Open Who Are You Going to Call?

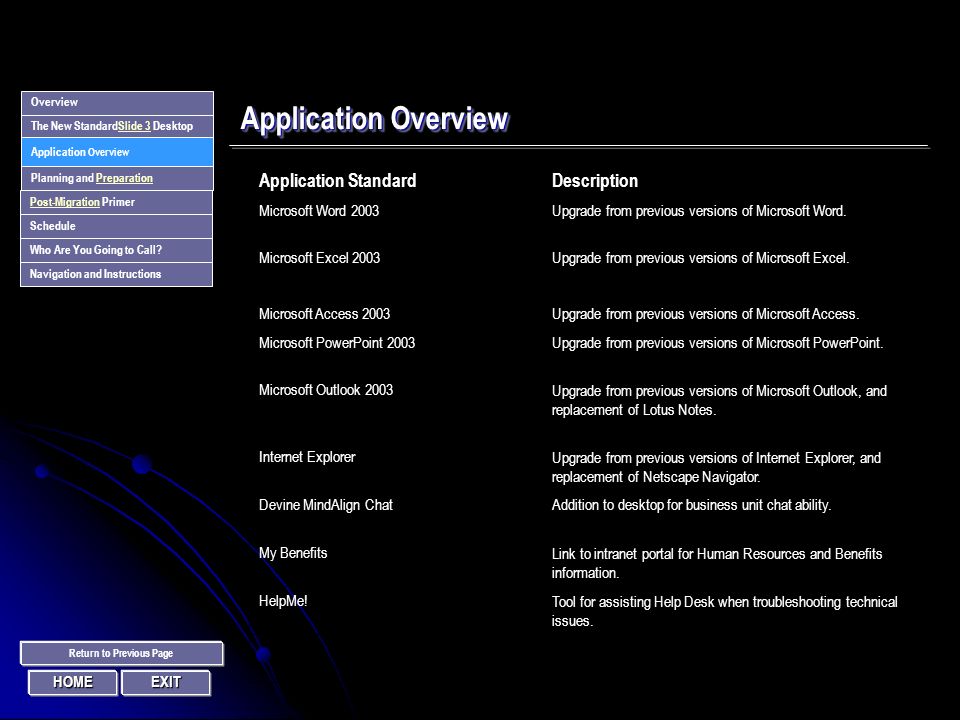116,250
